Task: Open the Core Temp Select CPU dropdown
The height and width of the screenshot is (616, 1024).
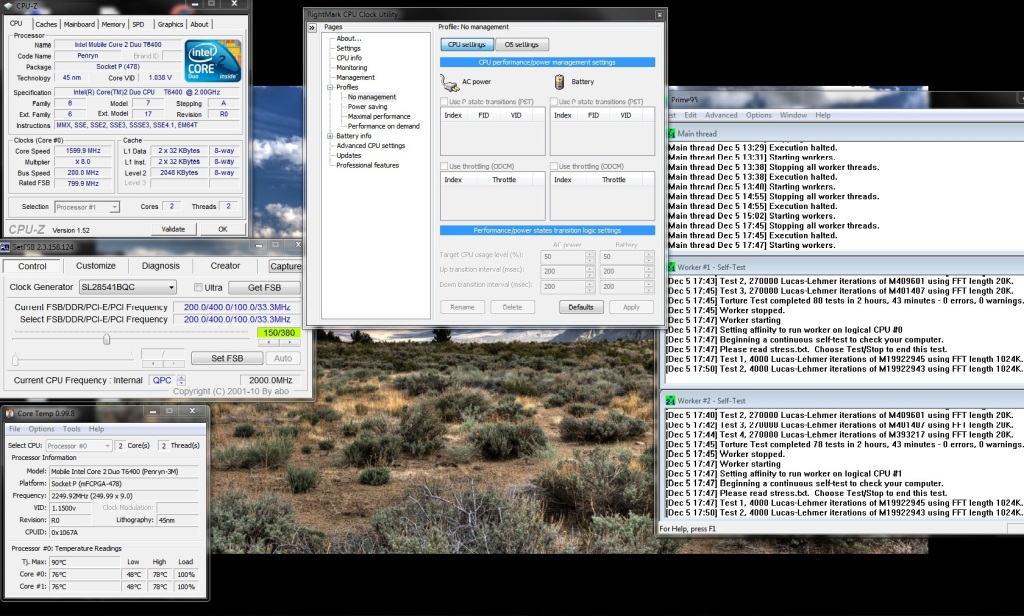Action: pyautogui.click(x=78, y=446)
